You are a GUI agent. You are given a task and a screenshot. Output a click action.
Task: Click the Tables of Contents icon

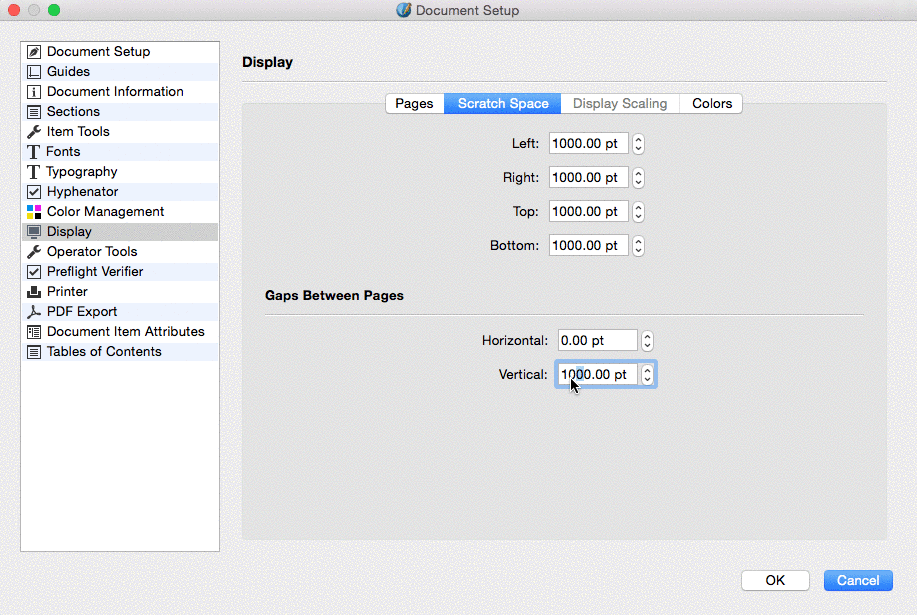coord(34,352)
